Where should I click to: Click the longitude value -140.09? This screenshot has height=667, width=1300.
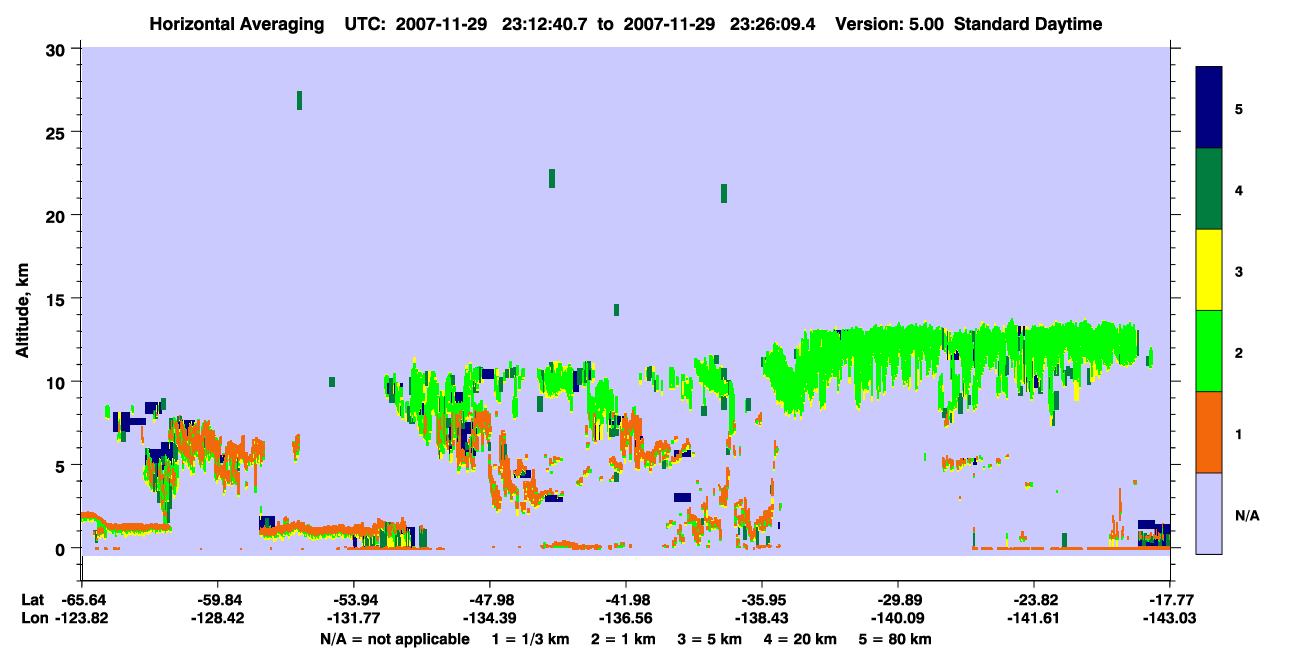tap(898, 618)
